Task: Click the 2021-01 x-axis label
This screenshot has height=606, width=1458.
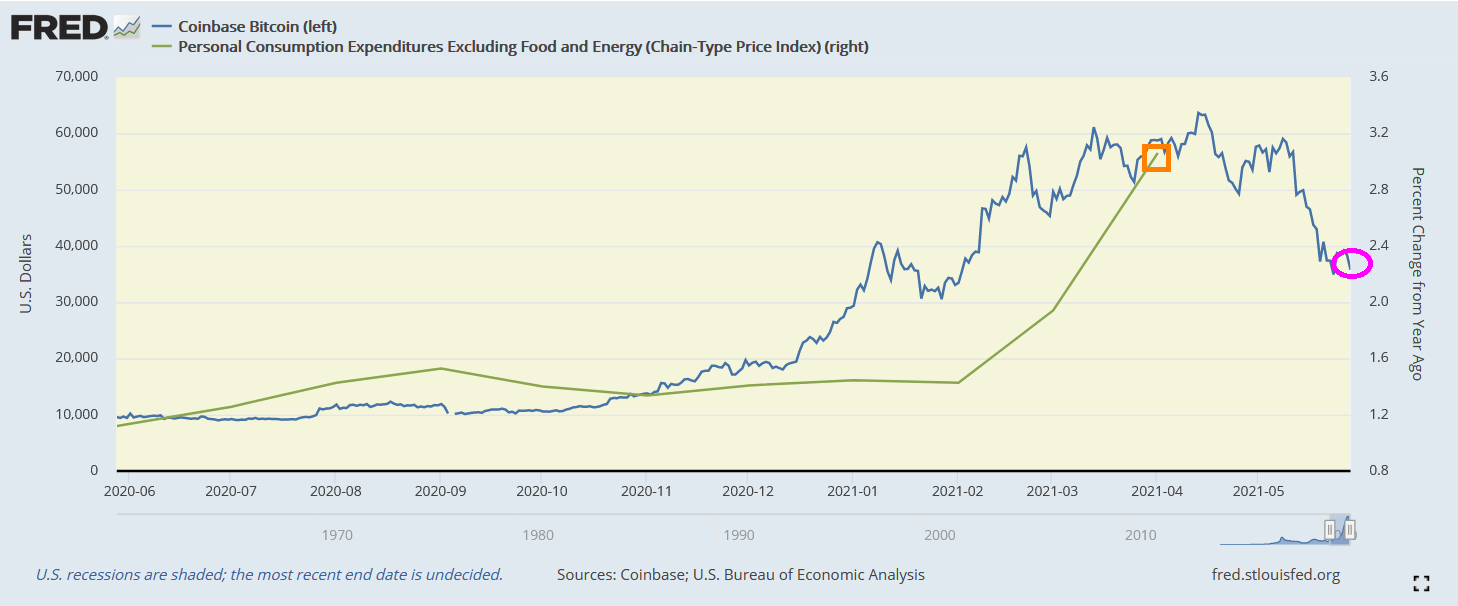Action: pos(853,491)
